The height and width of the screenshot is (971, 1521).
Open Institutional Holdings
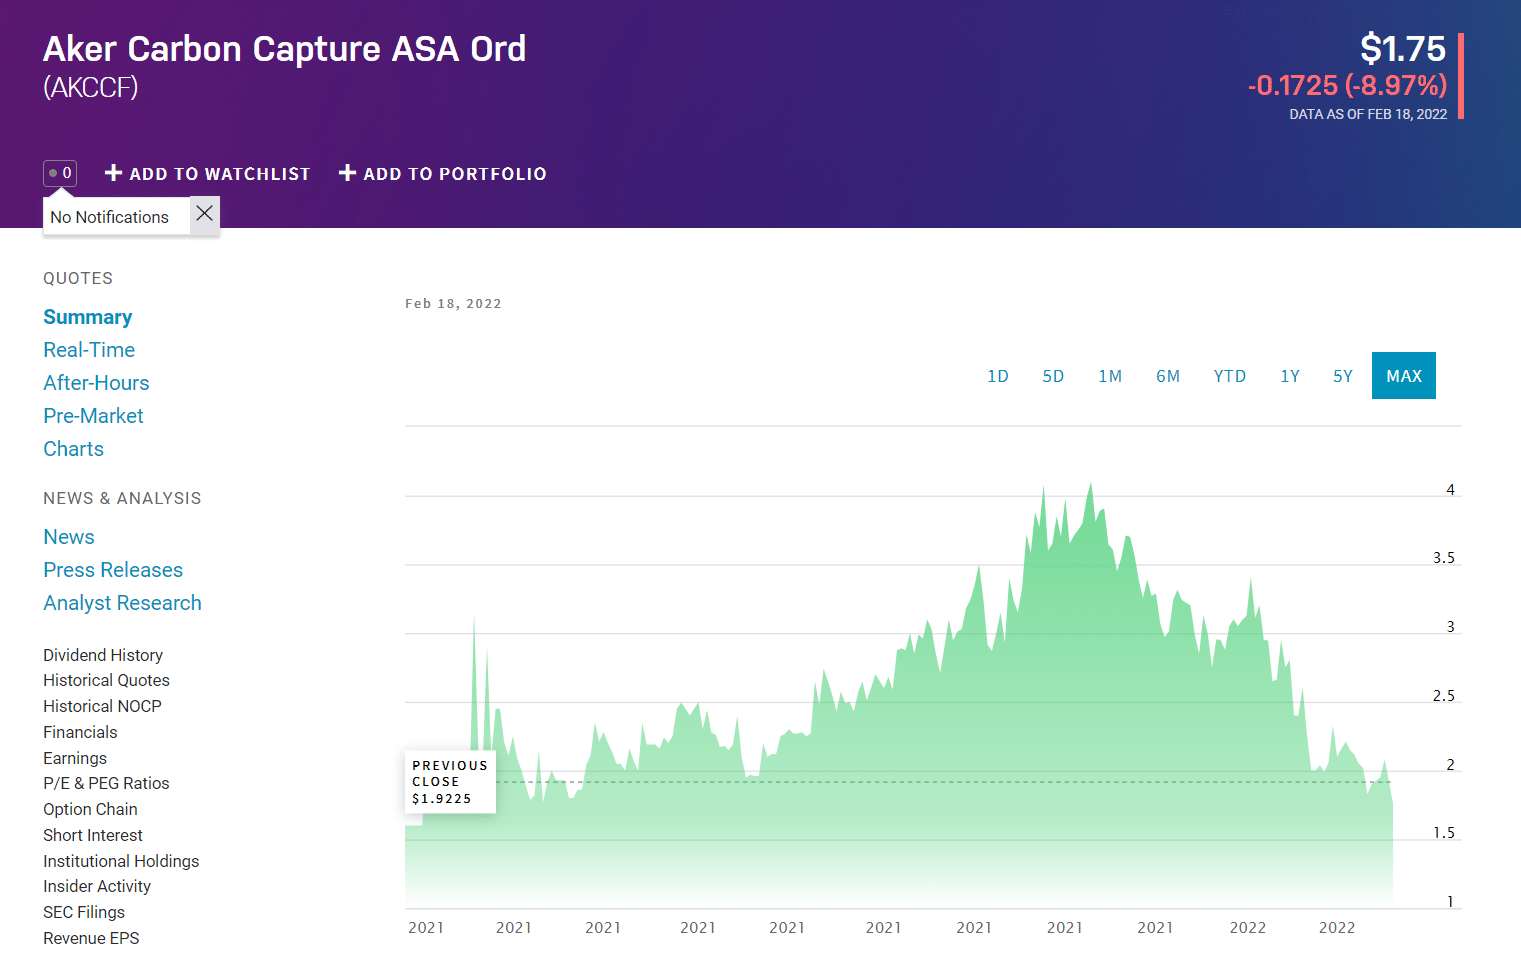[121, 861]
